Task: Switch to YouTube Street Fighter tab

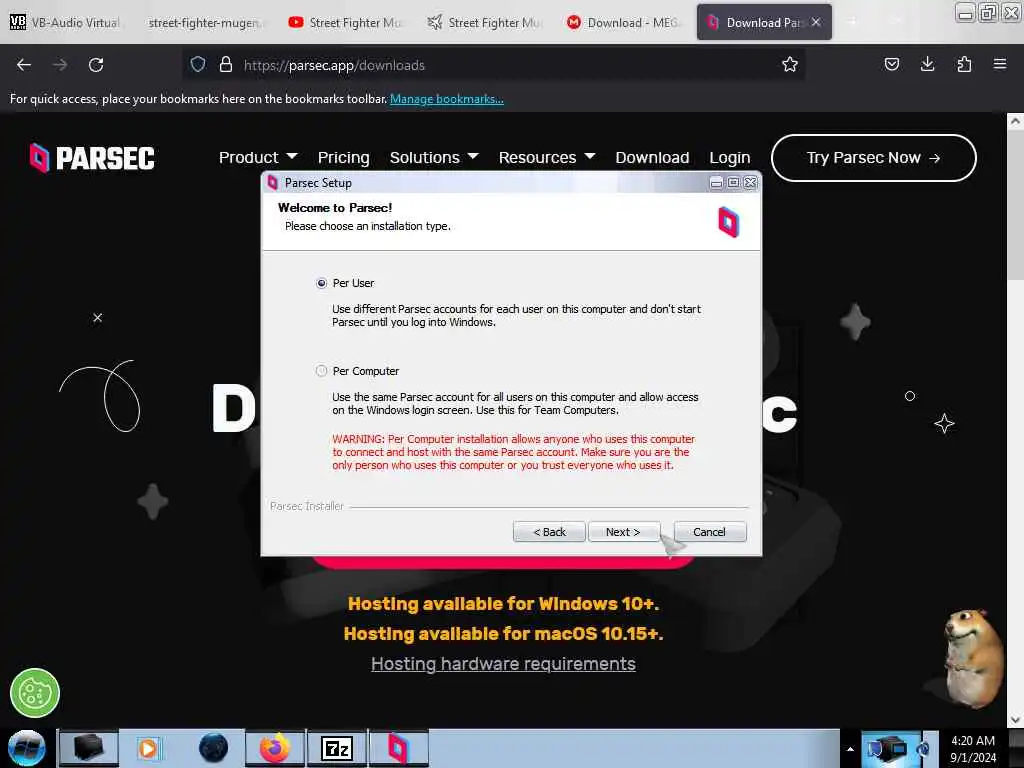Action: pos(346,22)
